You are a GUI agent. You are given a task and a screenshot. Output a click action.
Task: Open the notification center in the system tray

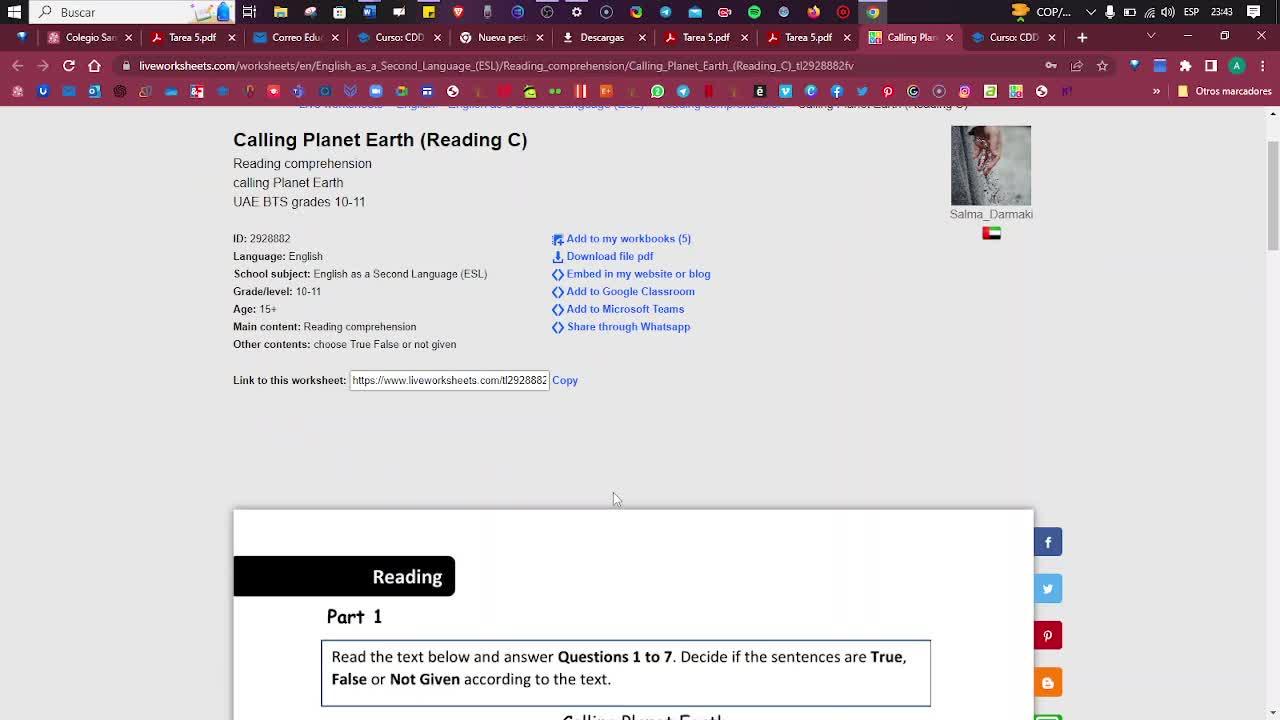click(1253, 12)
